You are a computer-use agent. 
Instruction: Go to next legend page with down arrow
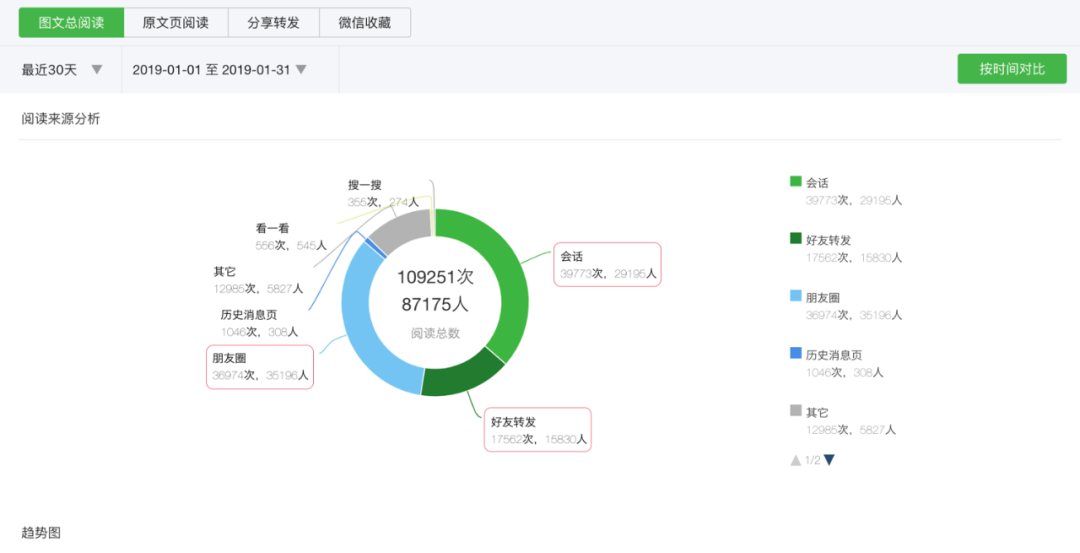(x=829, y=460)
